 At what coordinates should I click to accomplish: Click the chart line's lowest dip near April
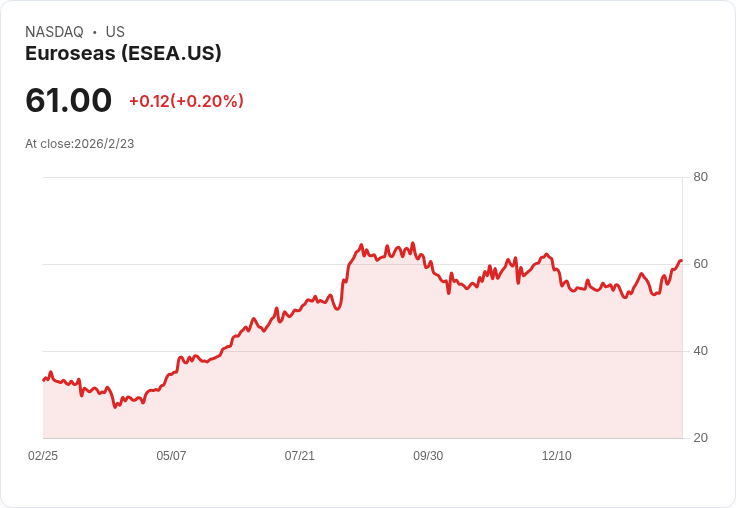(x=115, y=407)
